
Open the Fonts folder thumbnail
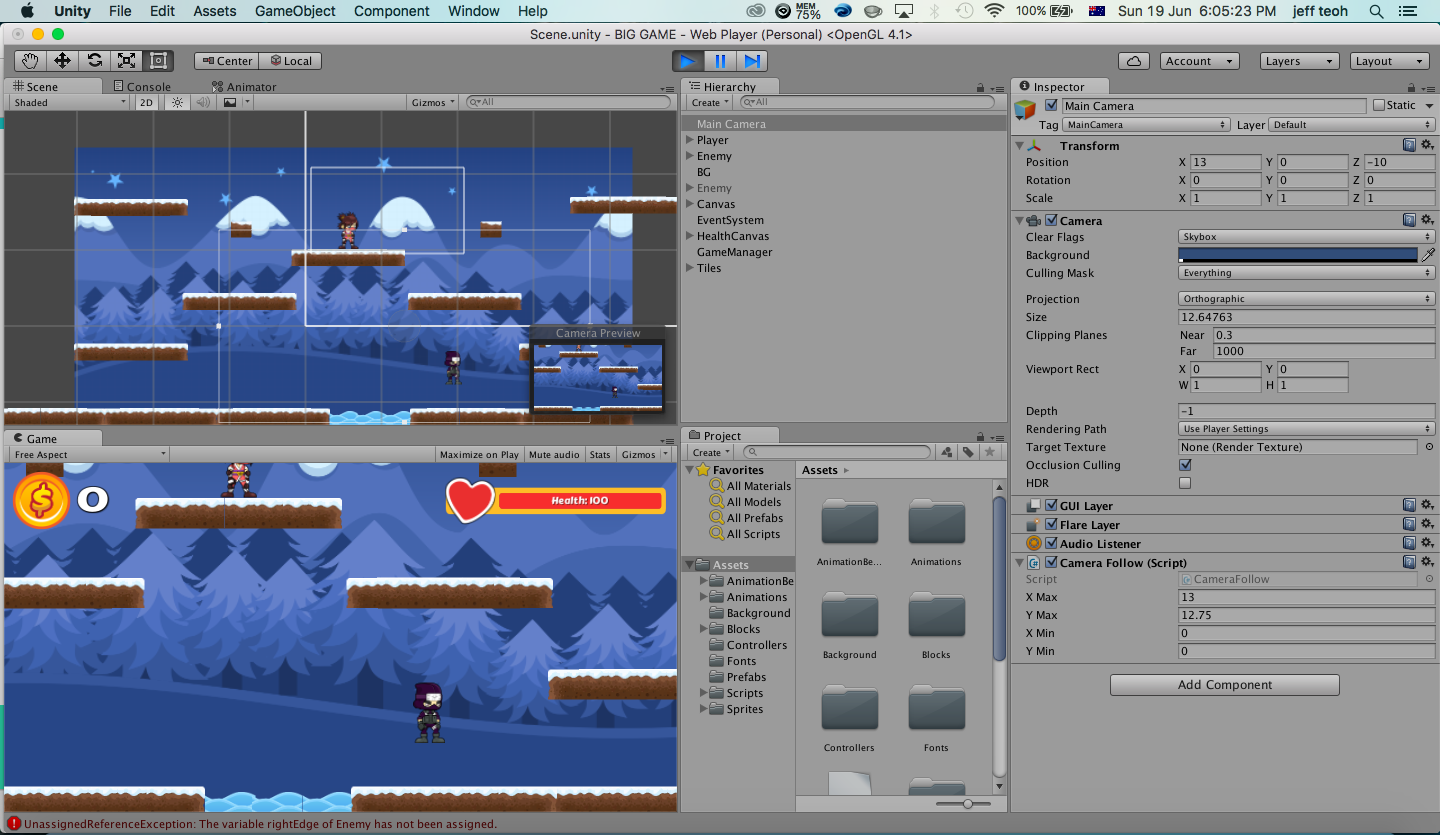[936, 707]
